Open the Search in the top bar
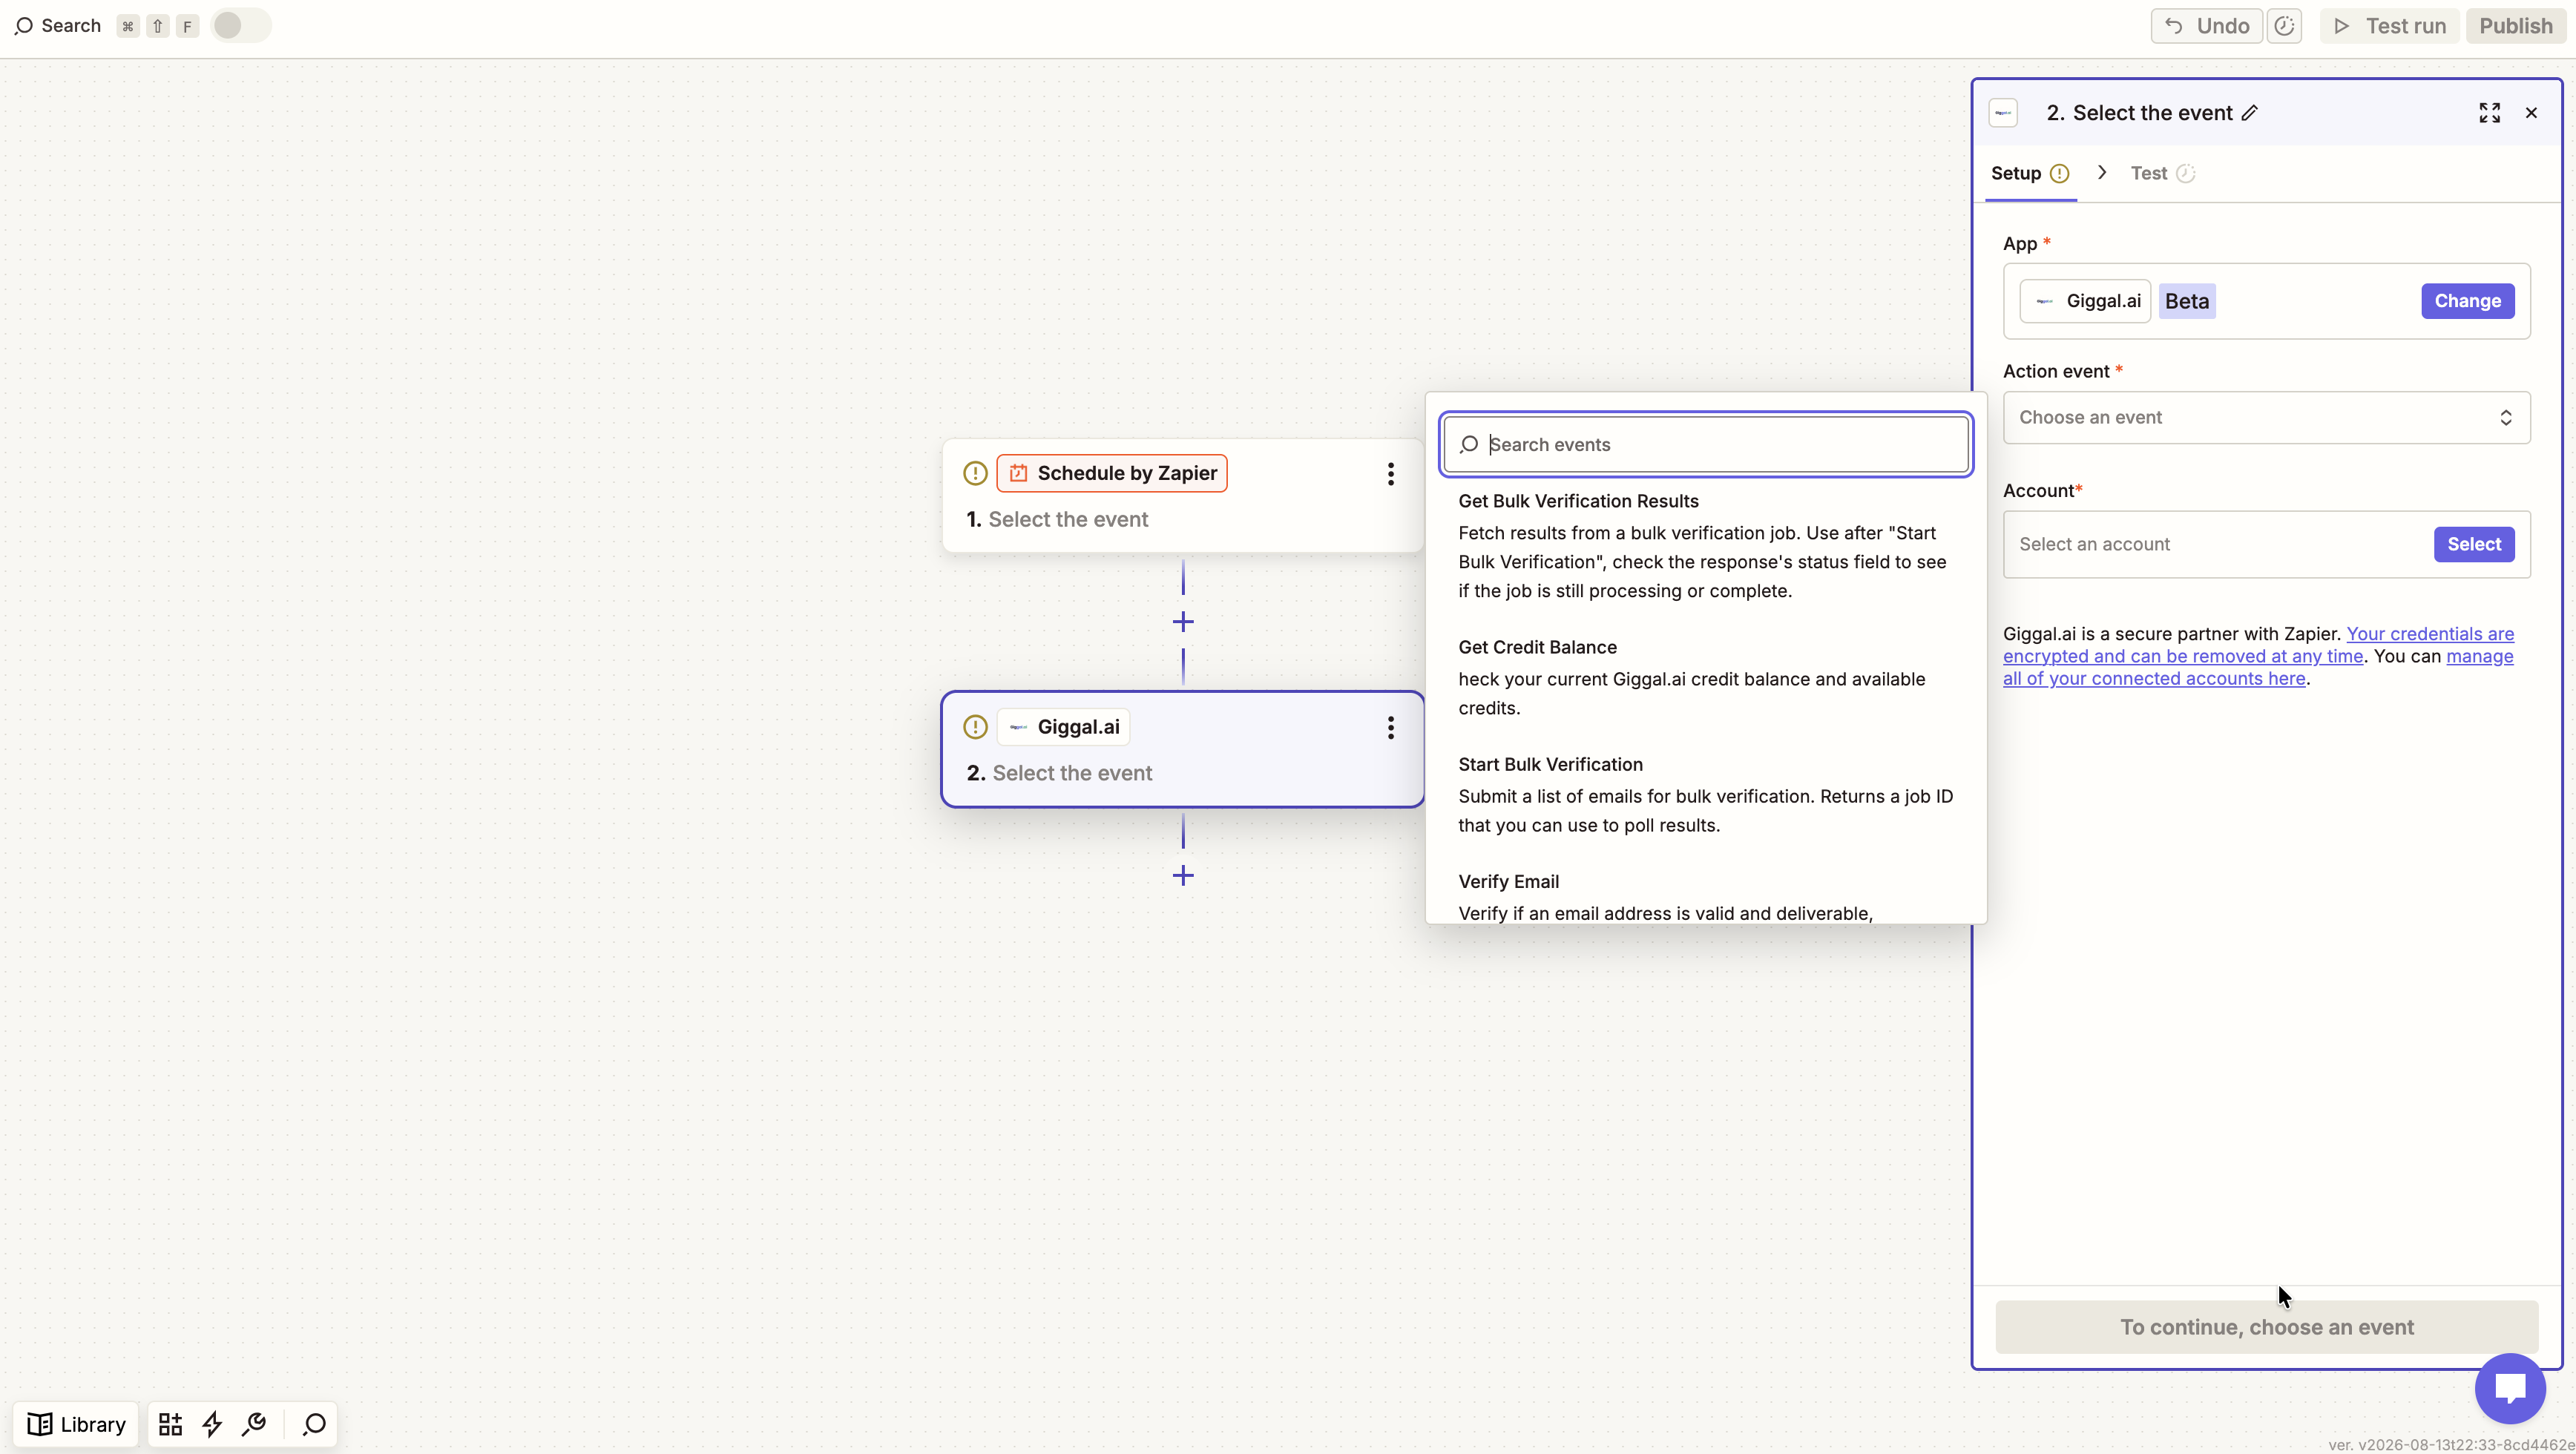 57,26
